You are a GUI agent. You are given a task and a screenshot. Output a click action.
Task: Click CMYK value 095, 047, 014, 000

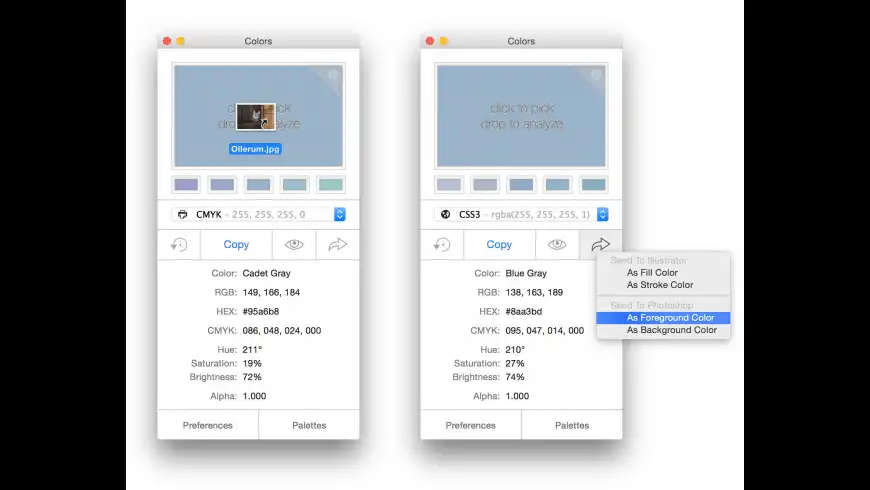(545, 331)
